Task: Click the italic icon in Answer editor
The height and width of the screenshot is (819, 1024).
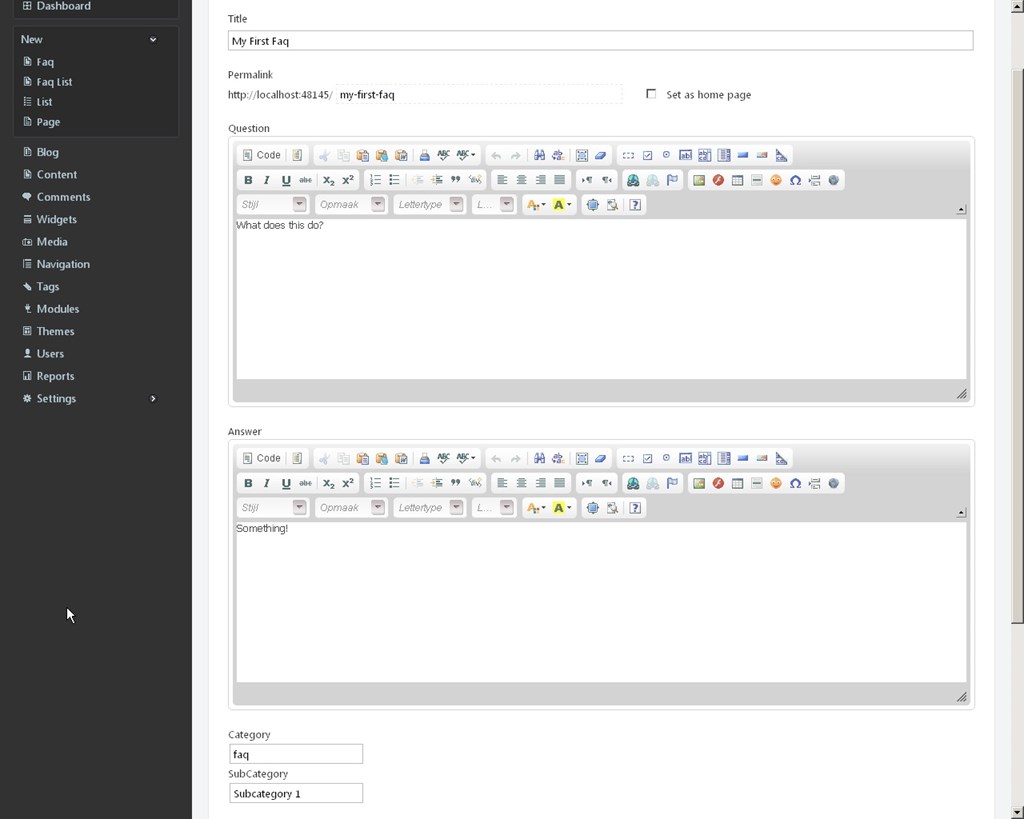Action: pyautogui.click(x=267, y=483)
